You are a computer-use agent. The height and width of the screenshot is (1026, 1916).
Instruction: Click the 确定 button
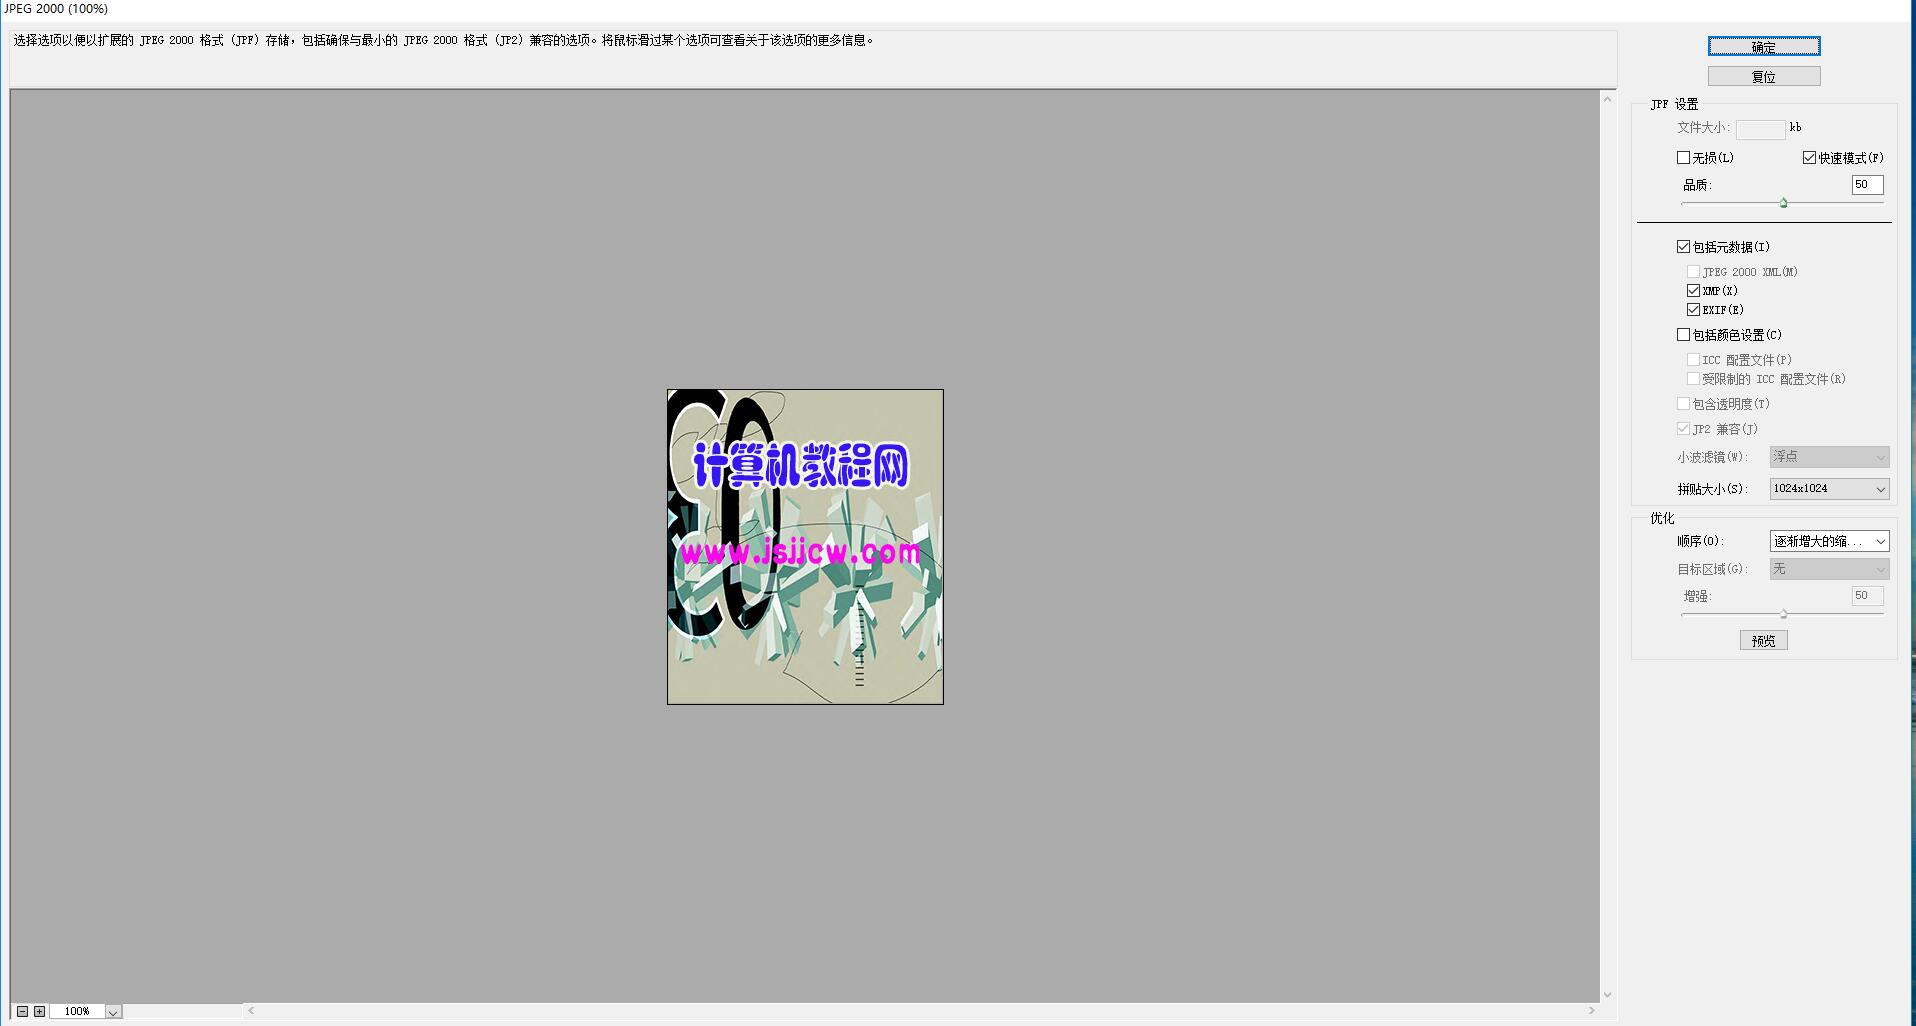point(1764,46)
